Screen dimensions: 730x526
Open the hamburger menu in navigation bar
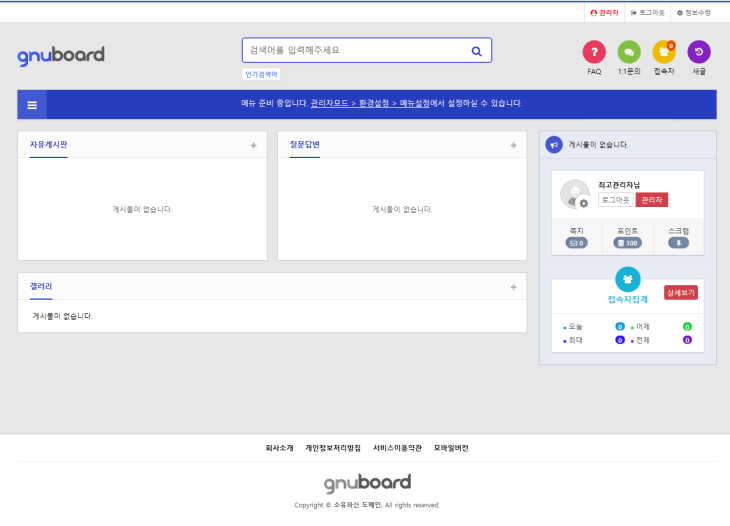point(32,104)
